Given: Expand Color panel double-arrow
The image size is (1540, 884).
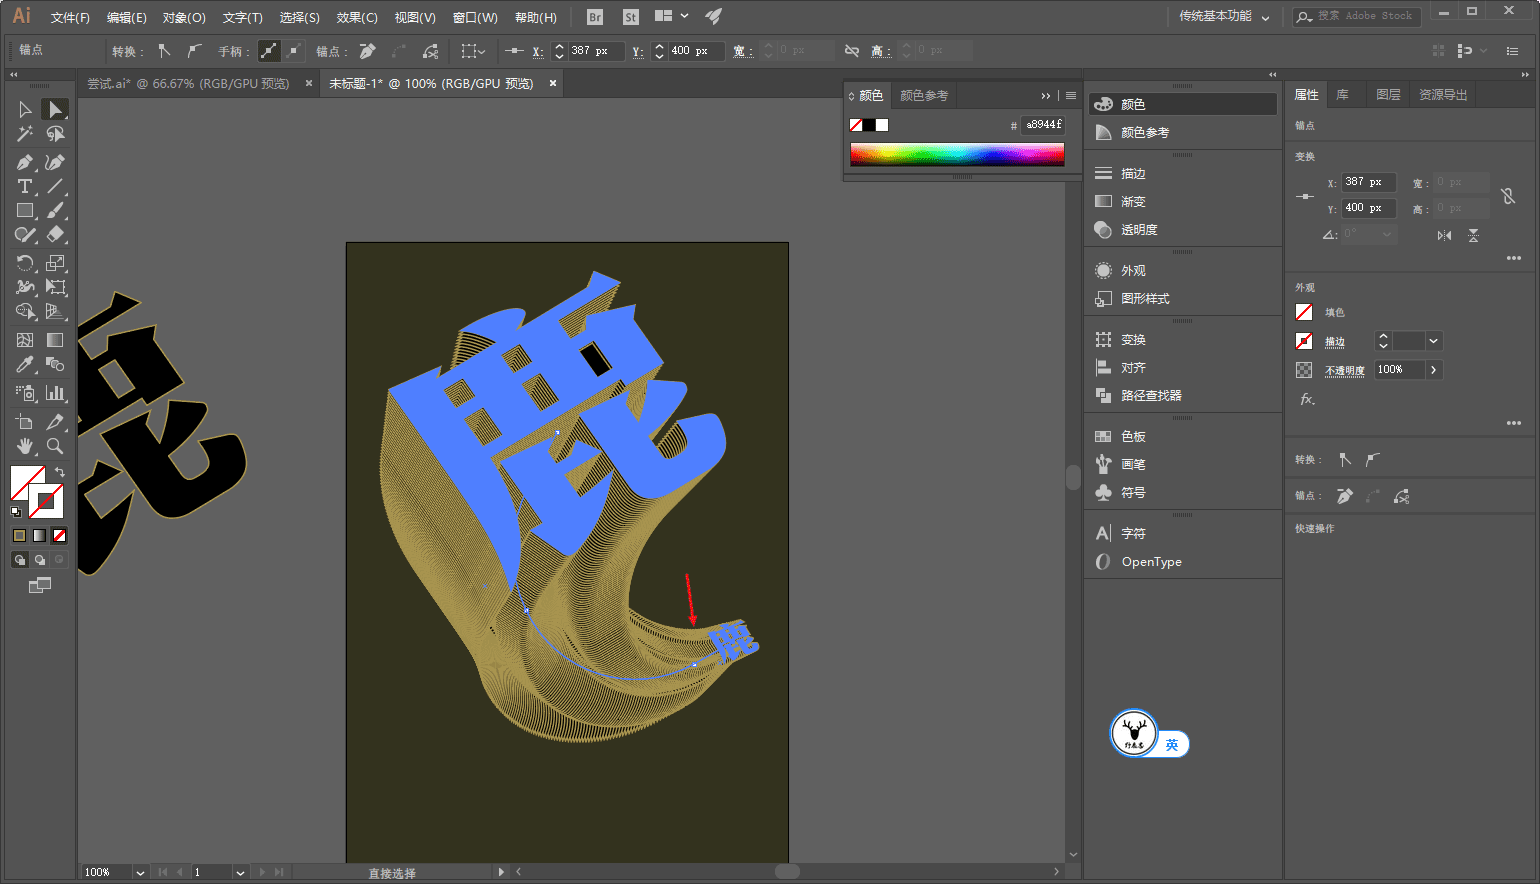Looking at the screenshot, I should [x=1046, y=96].
